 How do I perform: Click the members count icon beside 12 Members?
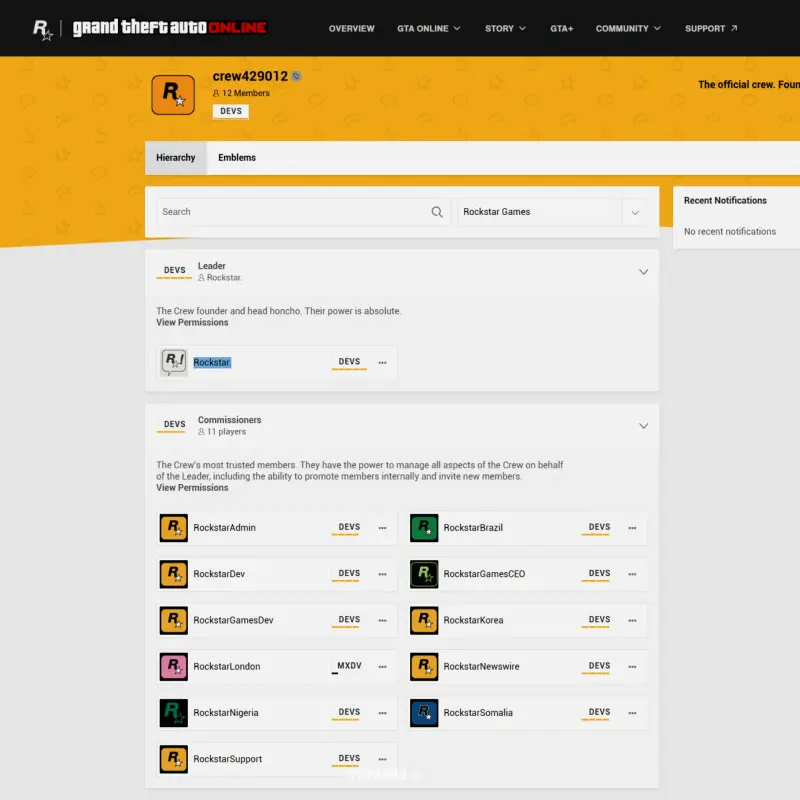coord(216,92)
